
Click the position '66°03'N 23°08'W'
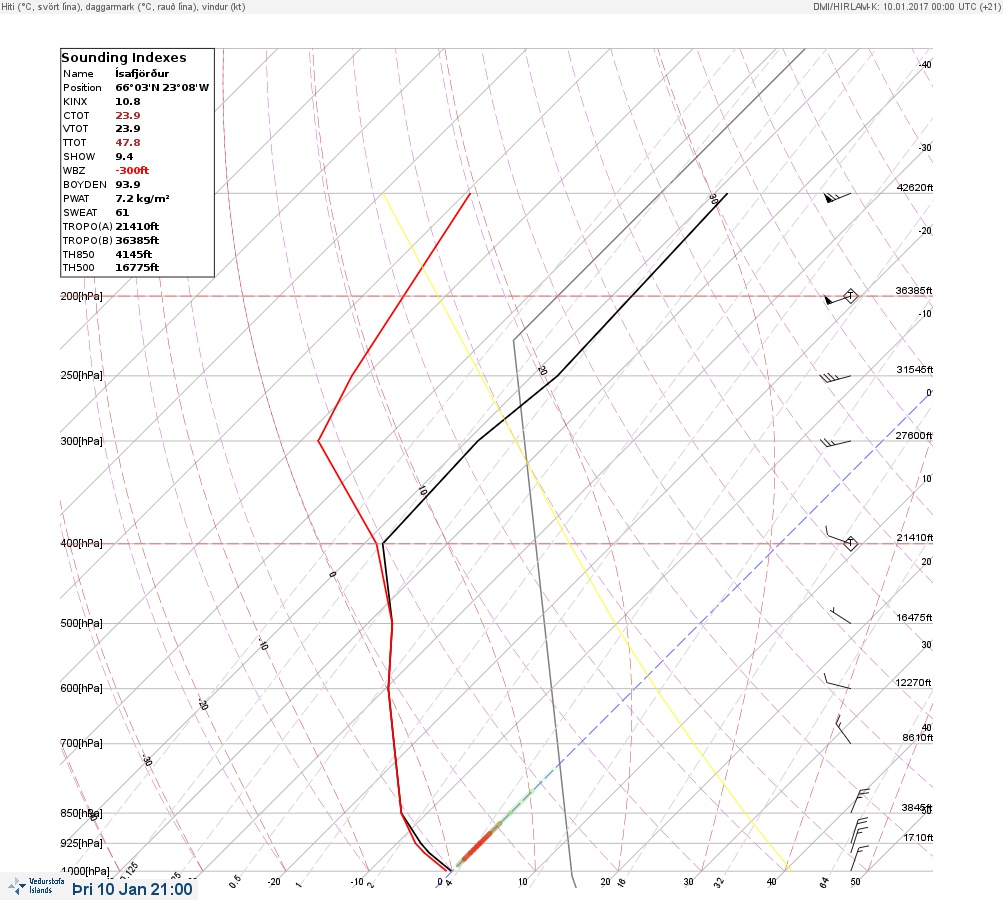pos(162,88)
